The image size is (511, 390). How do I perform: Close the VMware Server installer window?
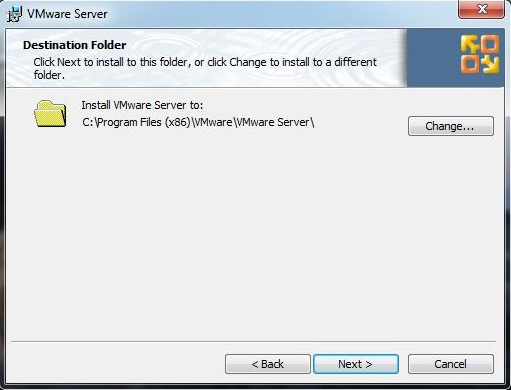coord(481,9)
